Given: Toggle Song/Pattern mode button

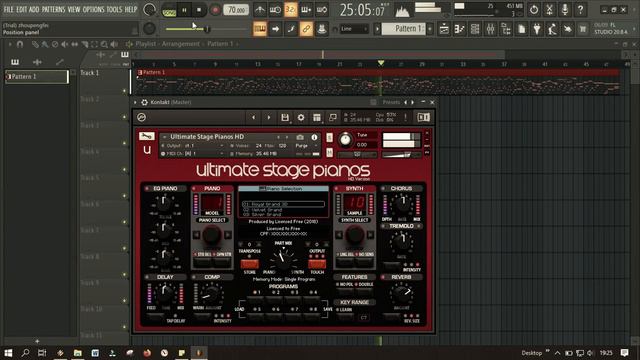Looking at the screenshot, I should [x=169, y=10].
